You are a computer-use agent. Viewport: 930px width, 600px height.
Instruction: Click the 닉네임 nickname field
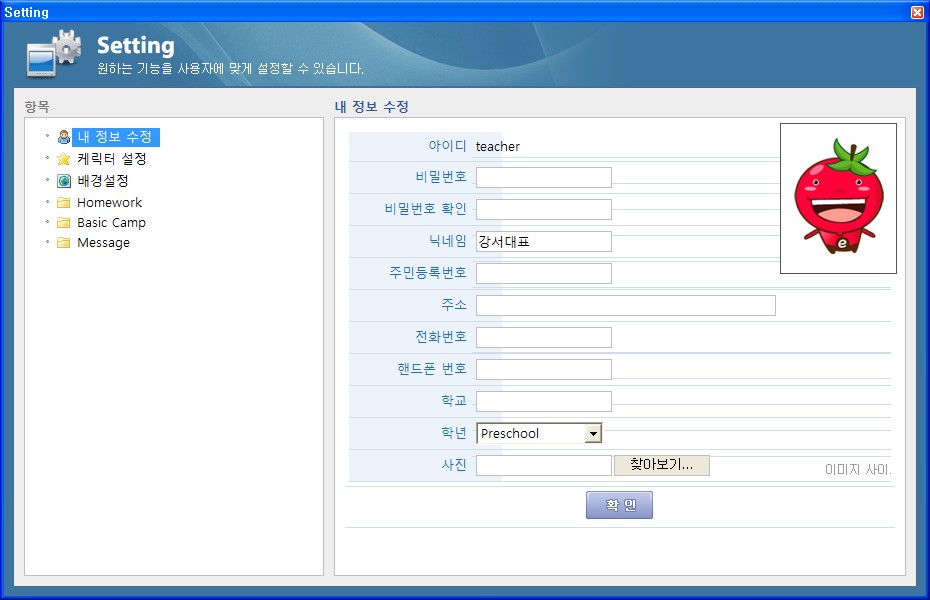[x=543, y=241]
